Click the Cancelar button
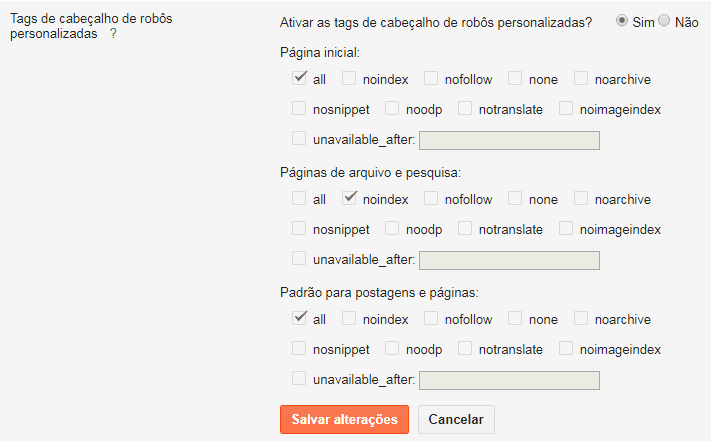 (456, 419)
